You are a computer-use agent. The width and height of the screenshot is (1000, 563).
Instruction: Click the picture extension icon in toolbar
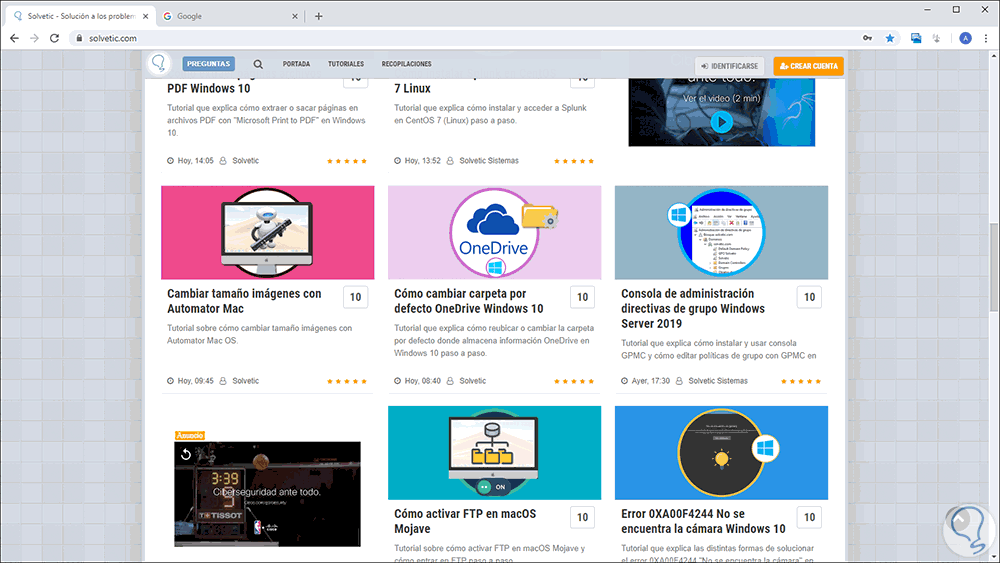[916, 38]
